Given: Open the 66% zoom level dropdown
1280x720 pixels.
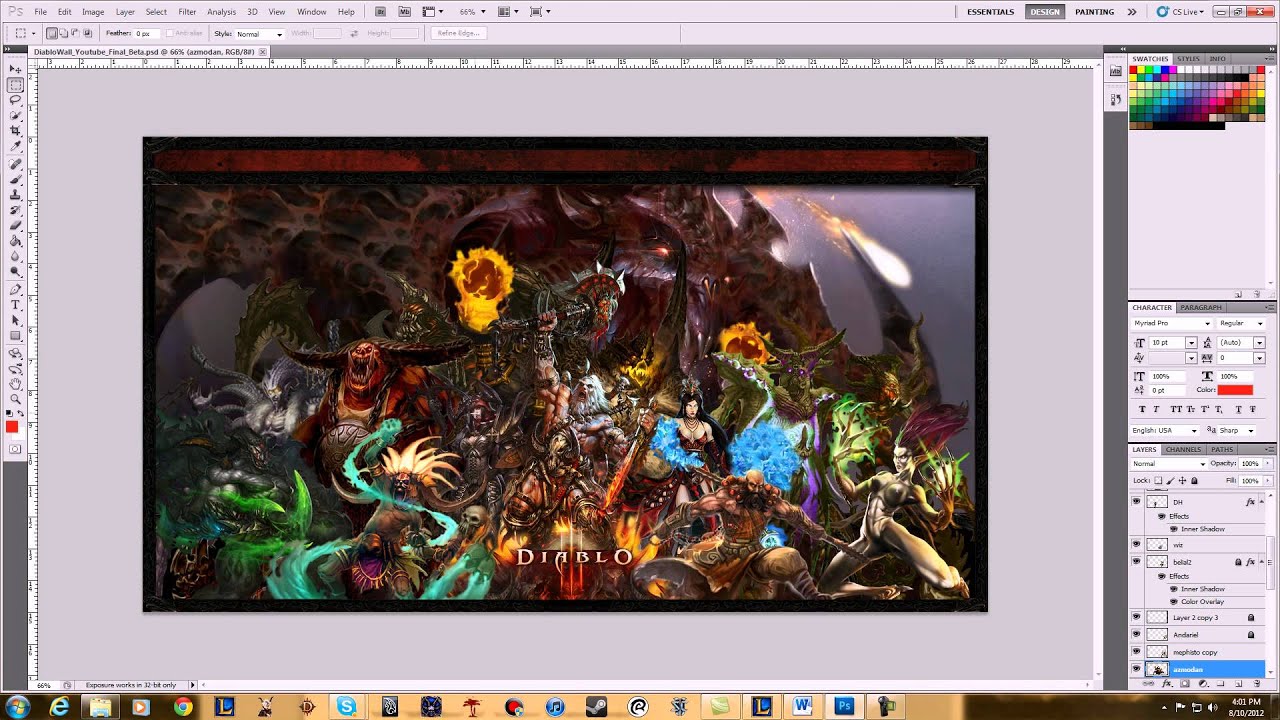Looking at the screenshot, I should click(x=472, y=12).
